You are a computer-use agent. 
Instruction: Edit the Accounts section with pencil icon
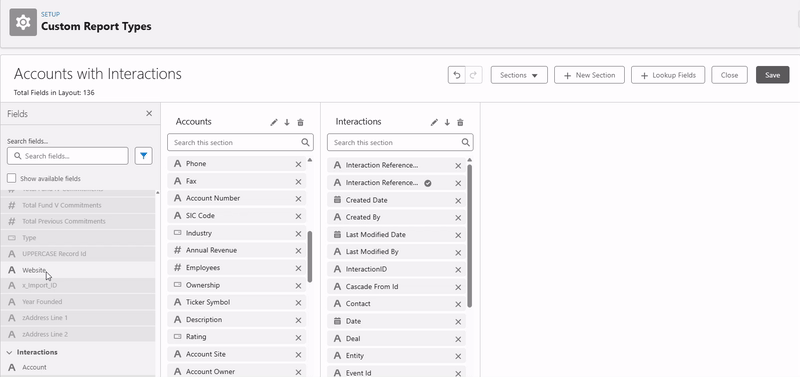[x=274, y=122]
